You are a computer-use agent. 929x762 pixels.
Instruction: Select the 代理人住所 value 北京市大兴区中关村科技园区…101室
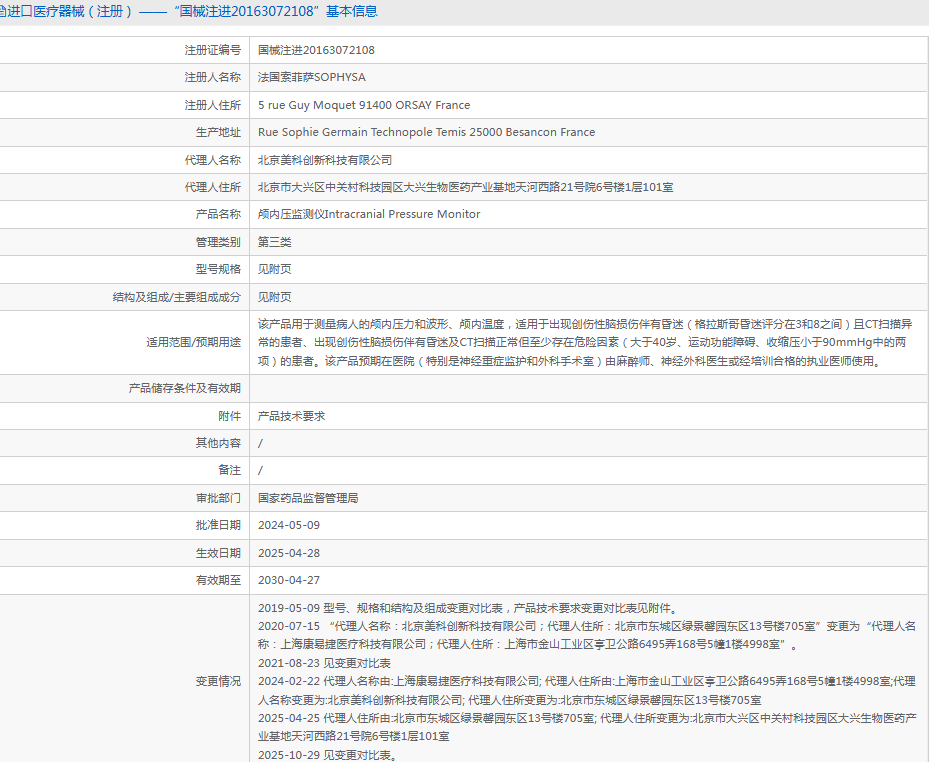465,187
